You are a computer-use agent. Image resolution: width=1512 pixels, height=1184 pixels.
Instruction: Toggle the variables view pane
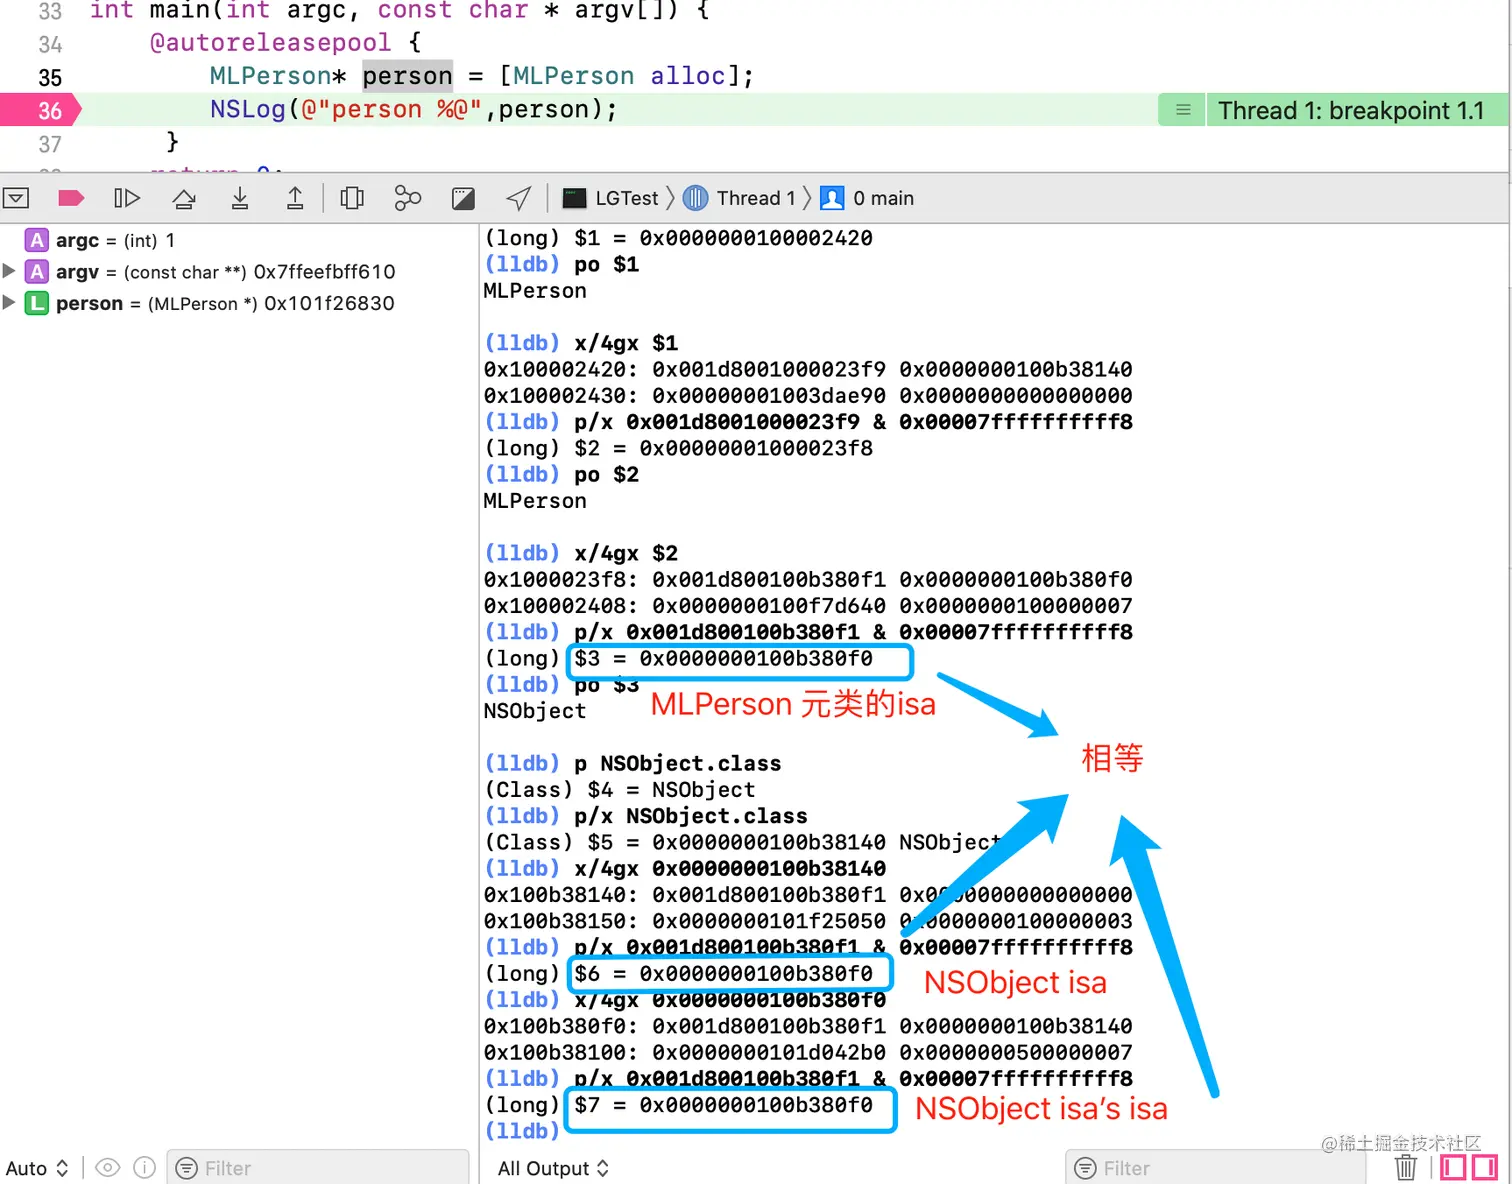click(x=1453, y=1167)
